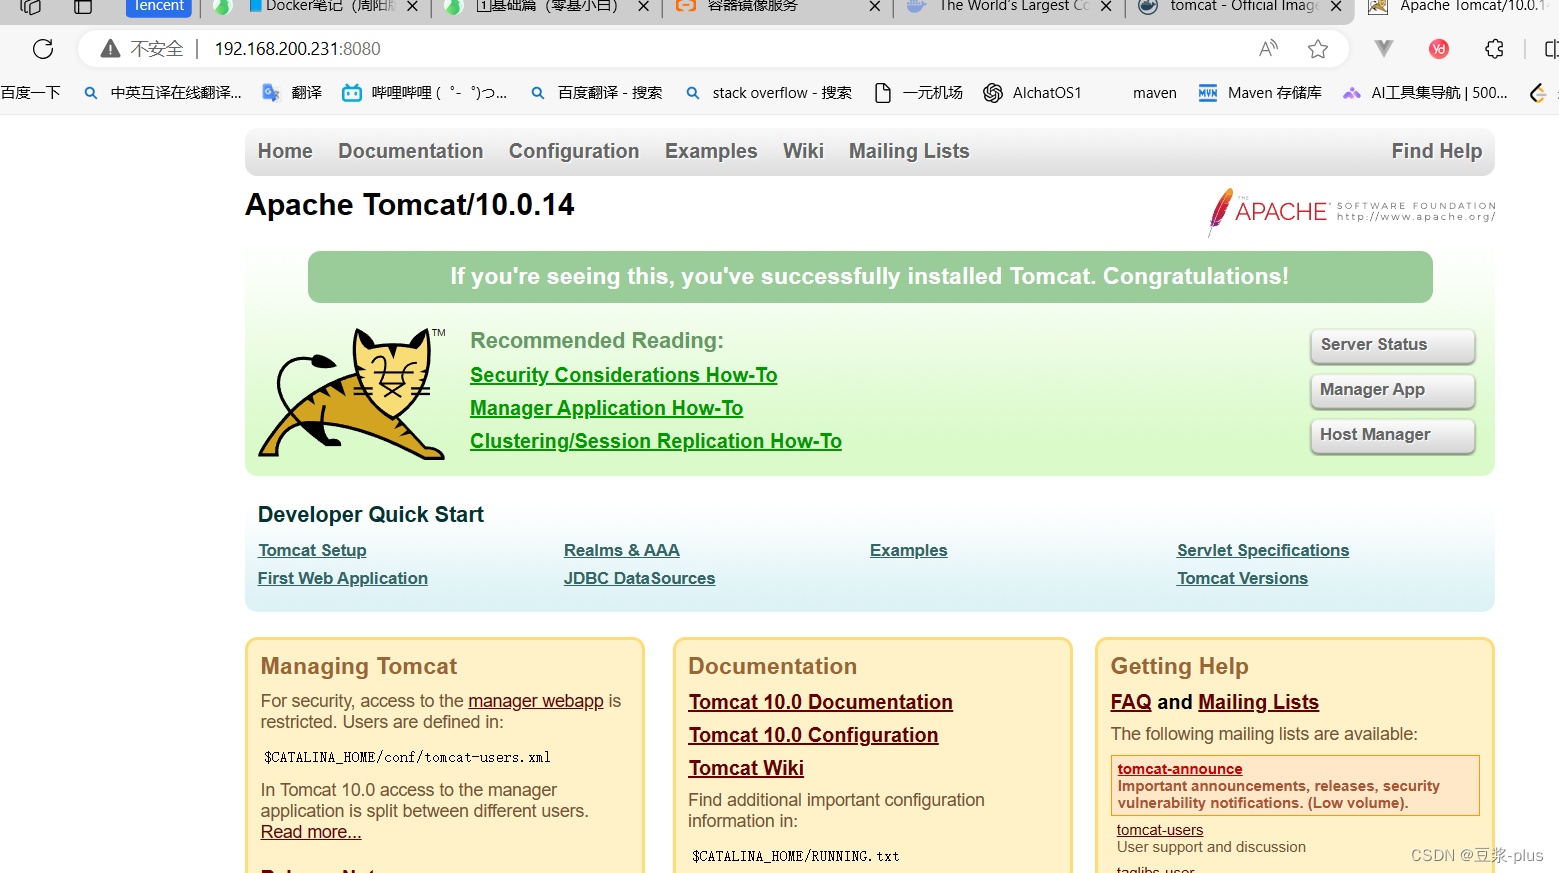The width and height of the screenshot is (1559, 873).
Task: Open the read aloud icon in address bar
Action: tap(1268, 48)
